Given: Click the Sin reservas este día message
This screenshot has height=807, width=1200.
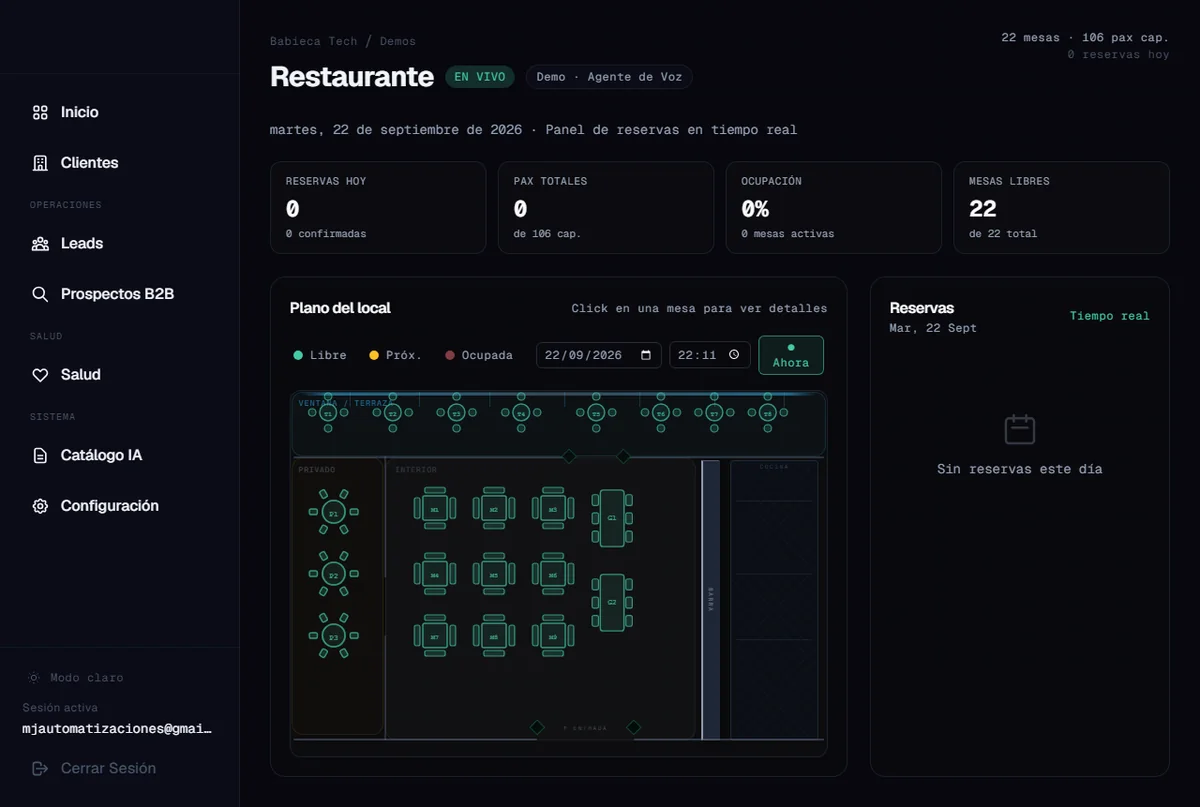Looking at the screenshot, I should (1020, 469).
